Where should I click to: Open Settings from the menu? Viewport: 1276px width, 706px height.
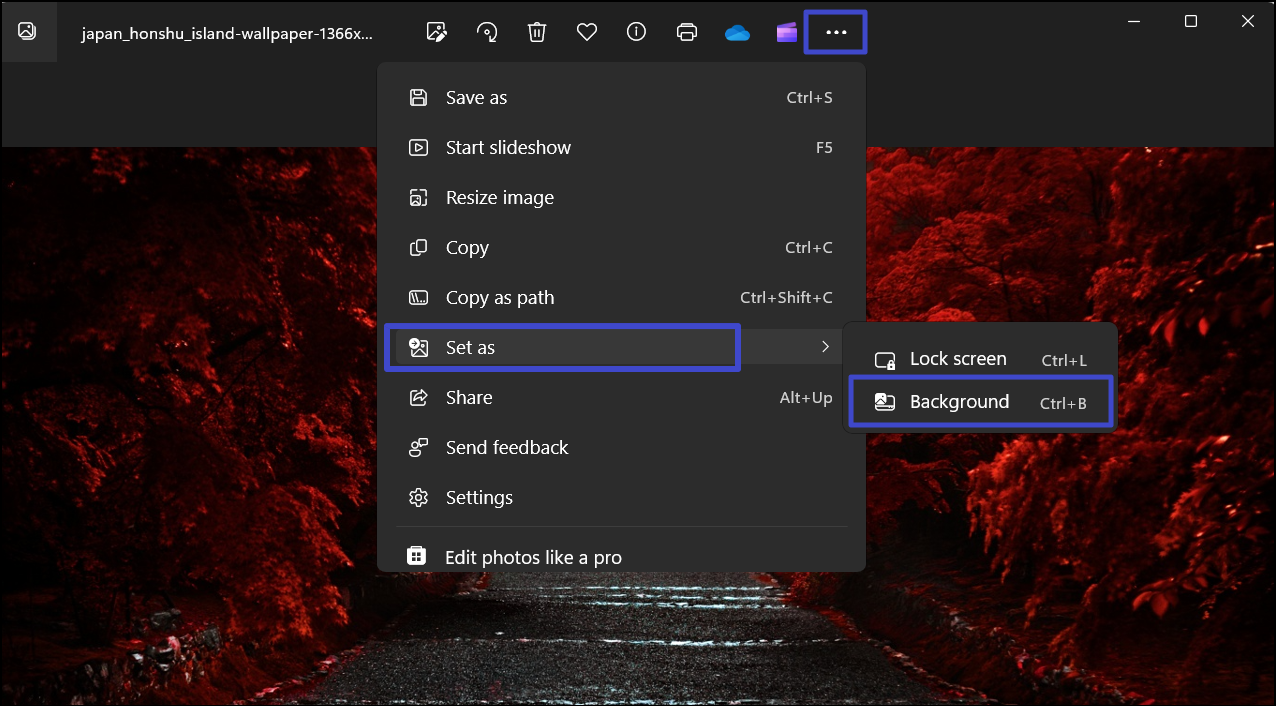[479, 498]
